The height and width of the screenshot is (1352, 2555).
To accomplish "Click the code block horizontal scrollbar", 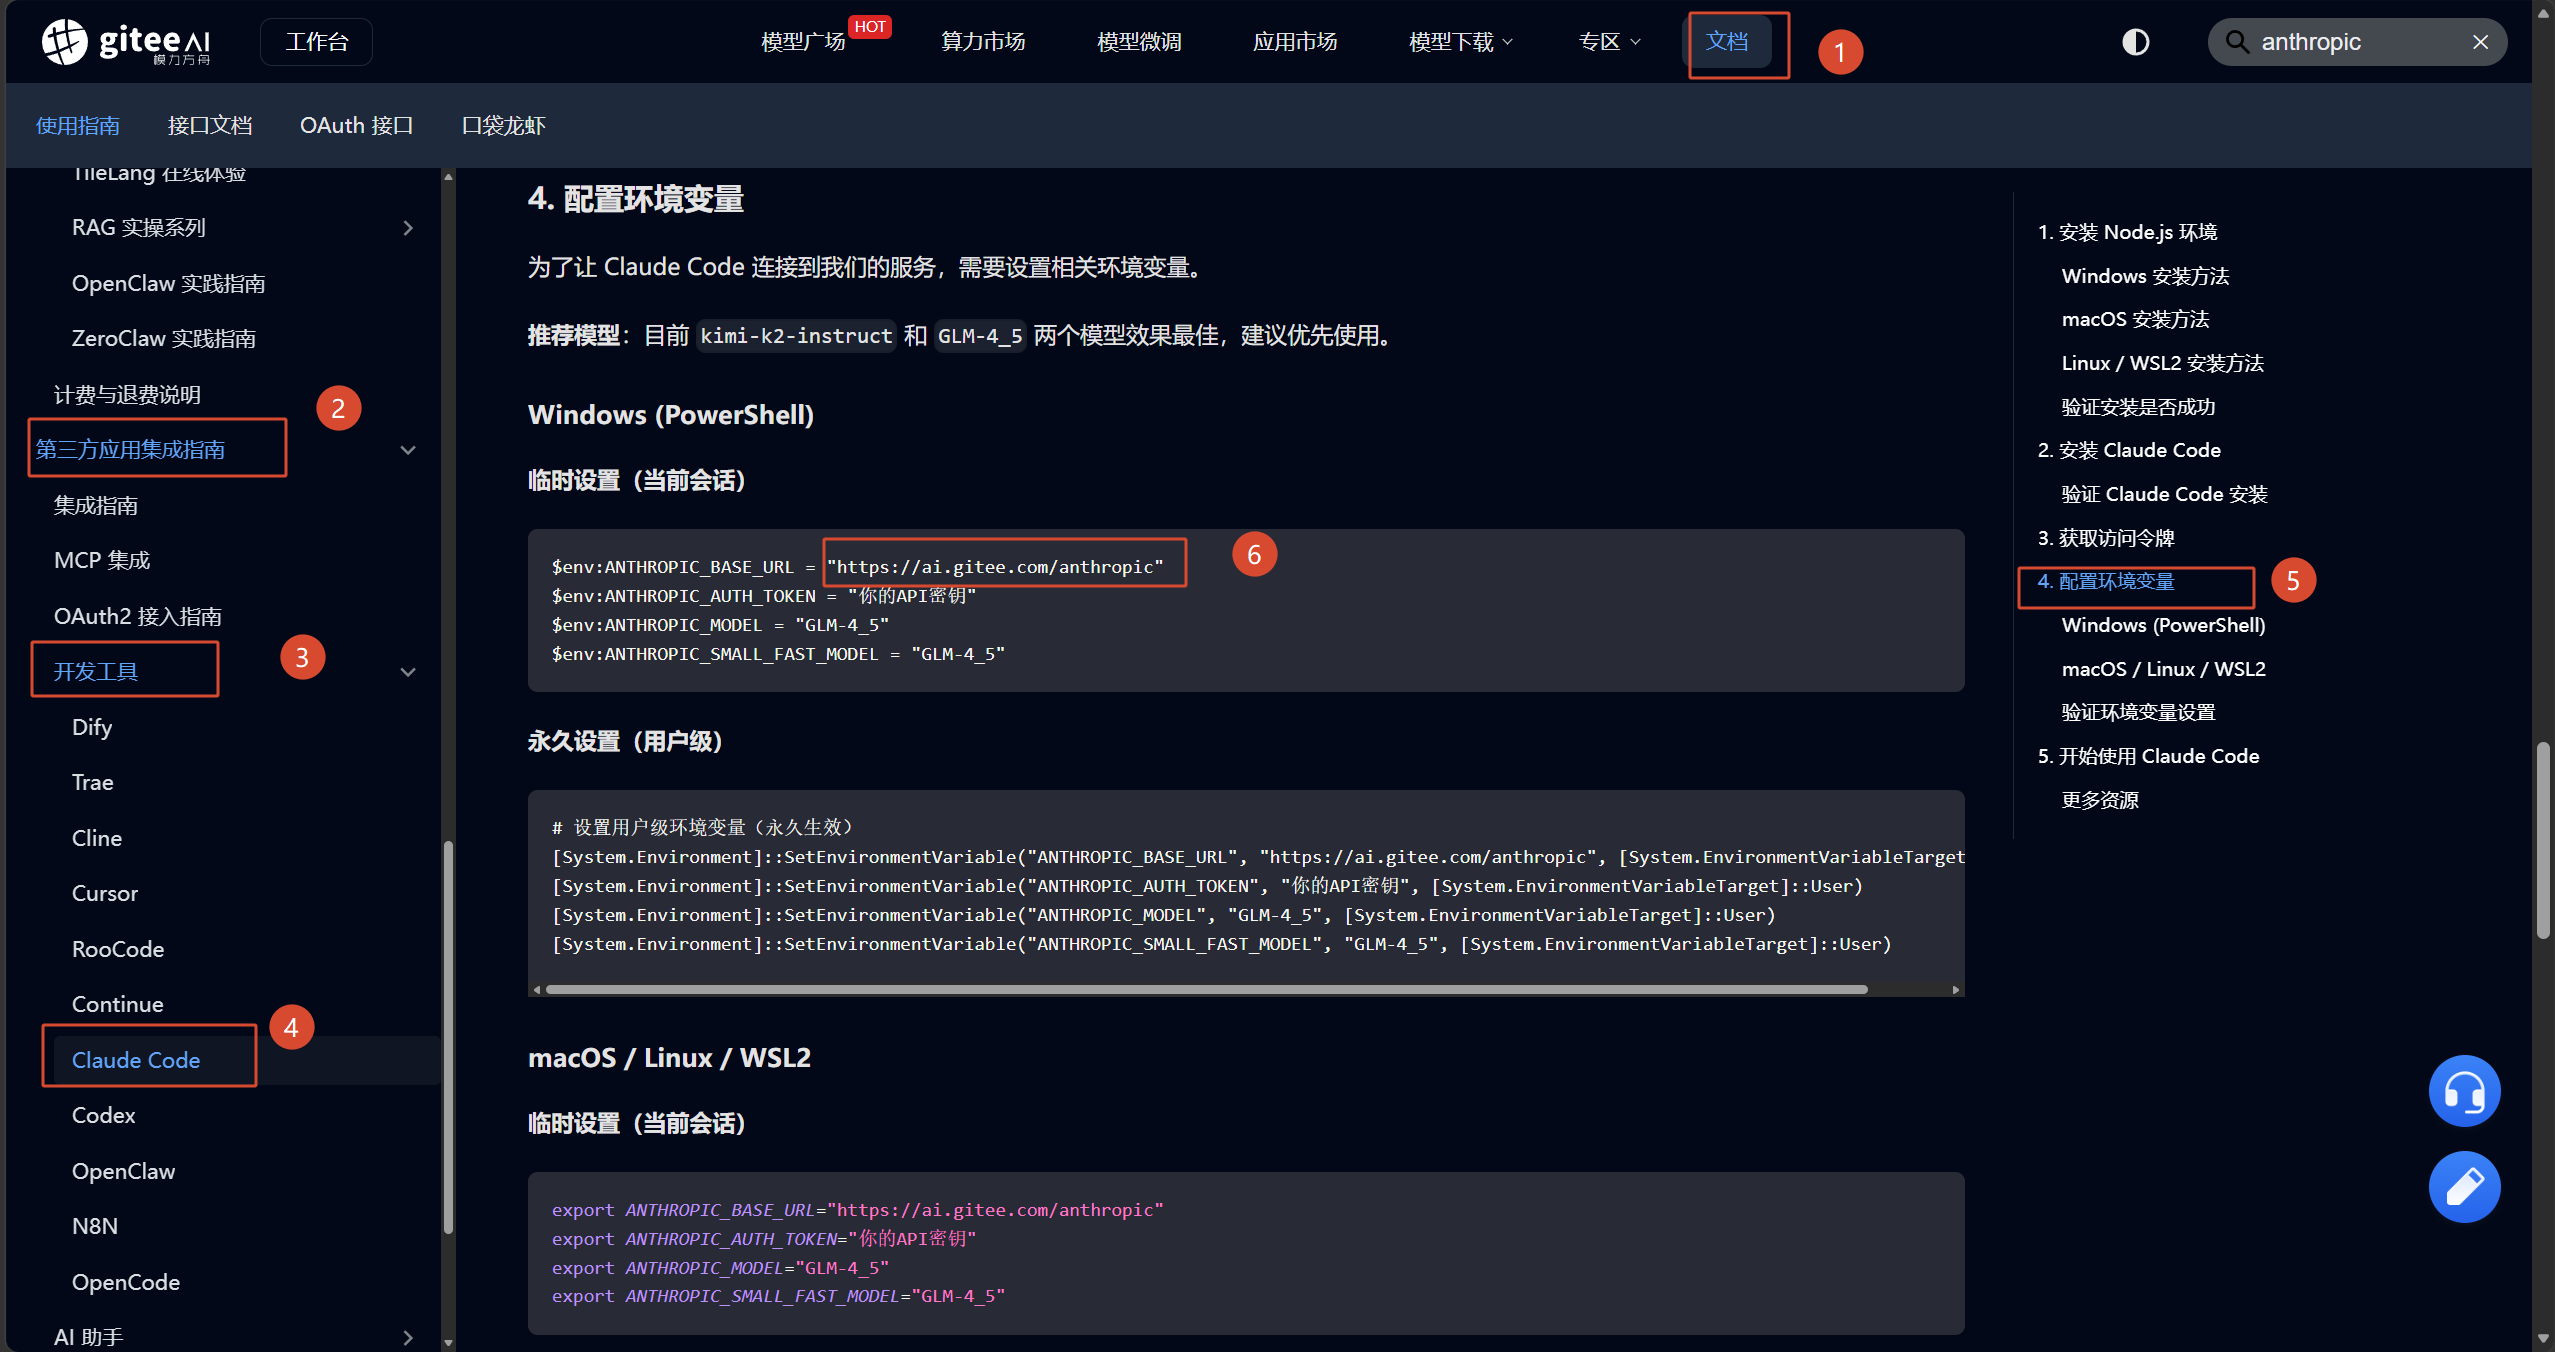I will (x=1205, y=989).
